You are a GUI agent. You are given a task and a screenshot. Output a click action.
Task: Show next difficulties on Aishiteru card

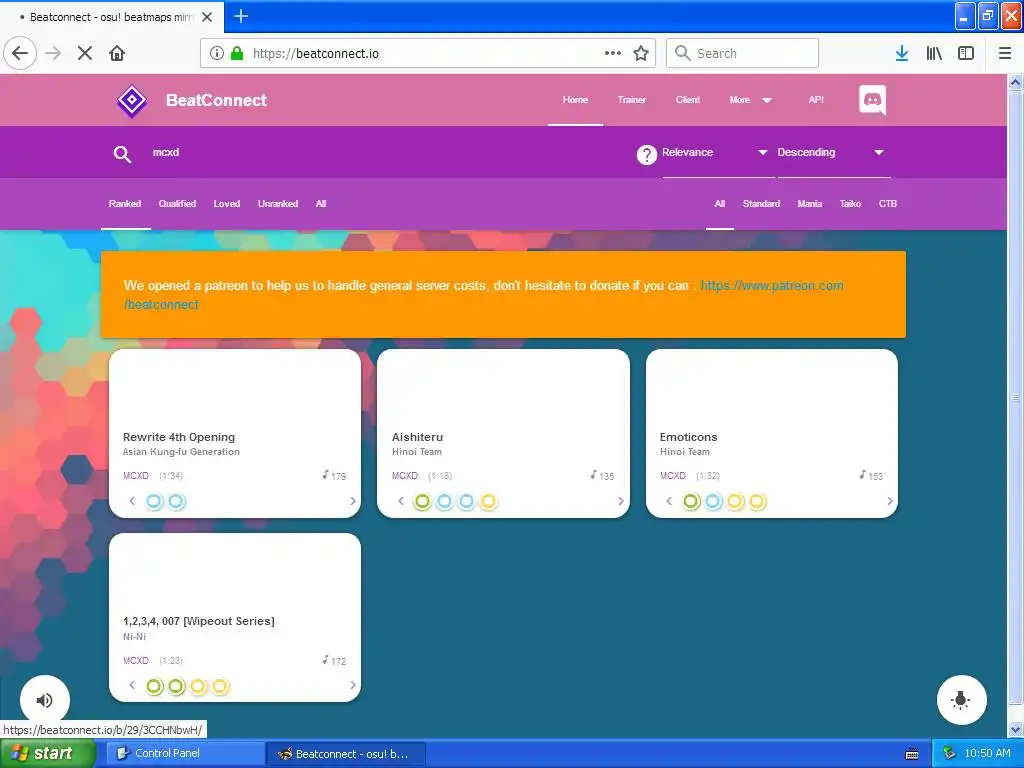click(620, 501)
